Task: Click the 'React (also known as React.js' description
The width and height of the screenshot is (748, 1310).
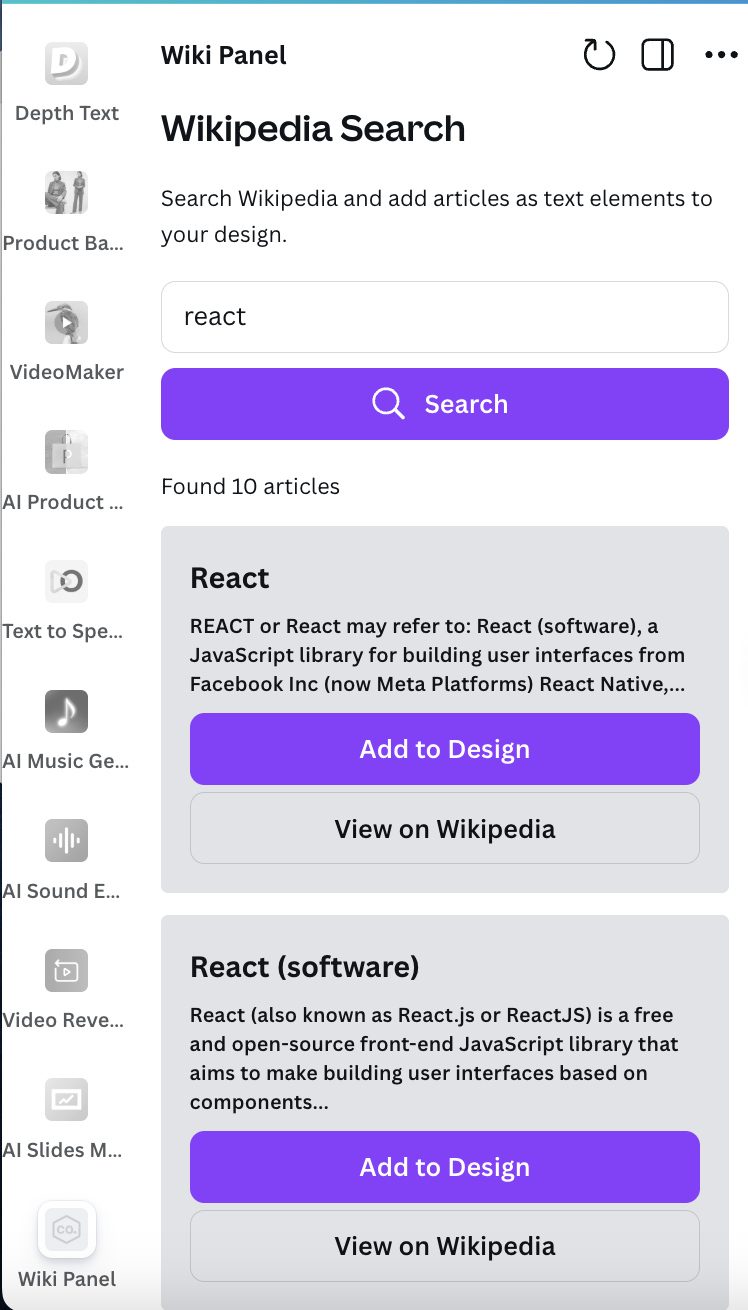Action: [435, 1059]
